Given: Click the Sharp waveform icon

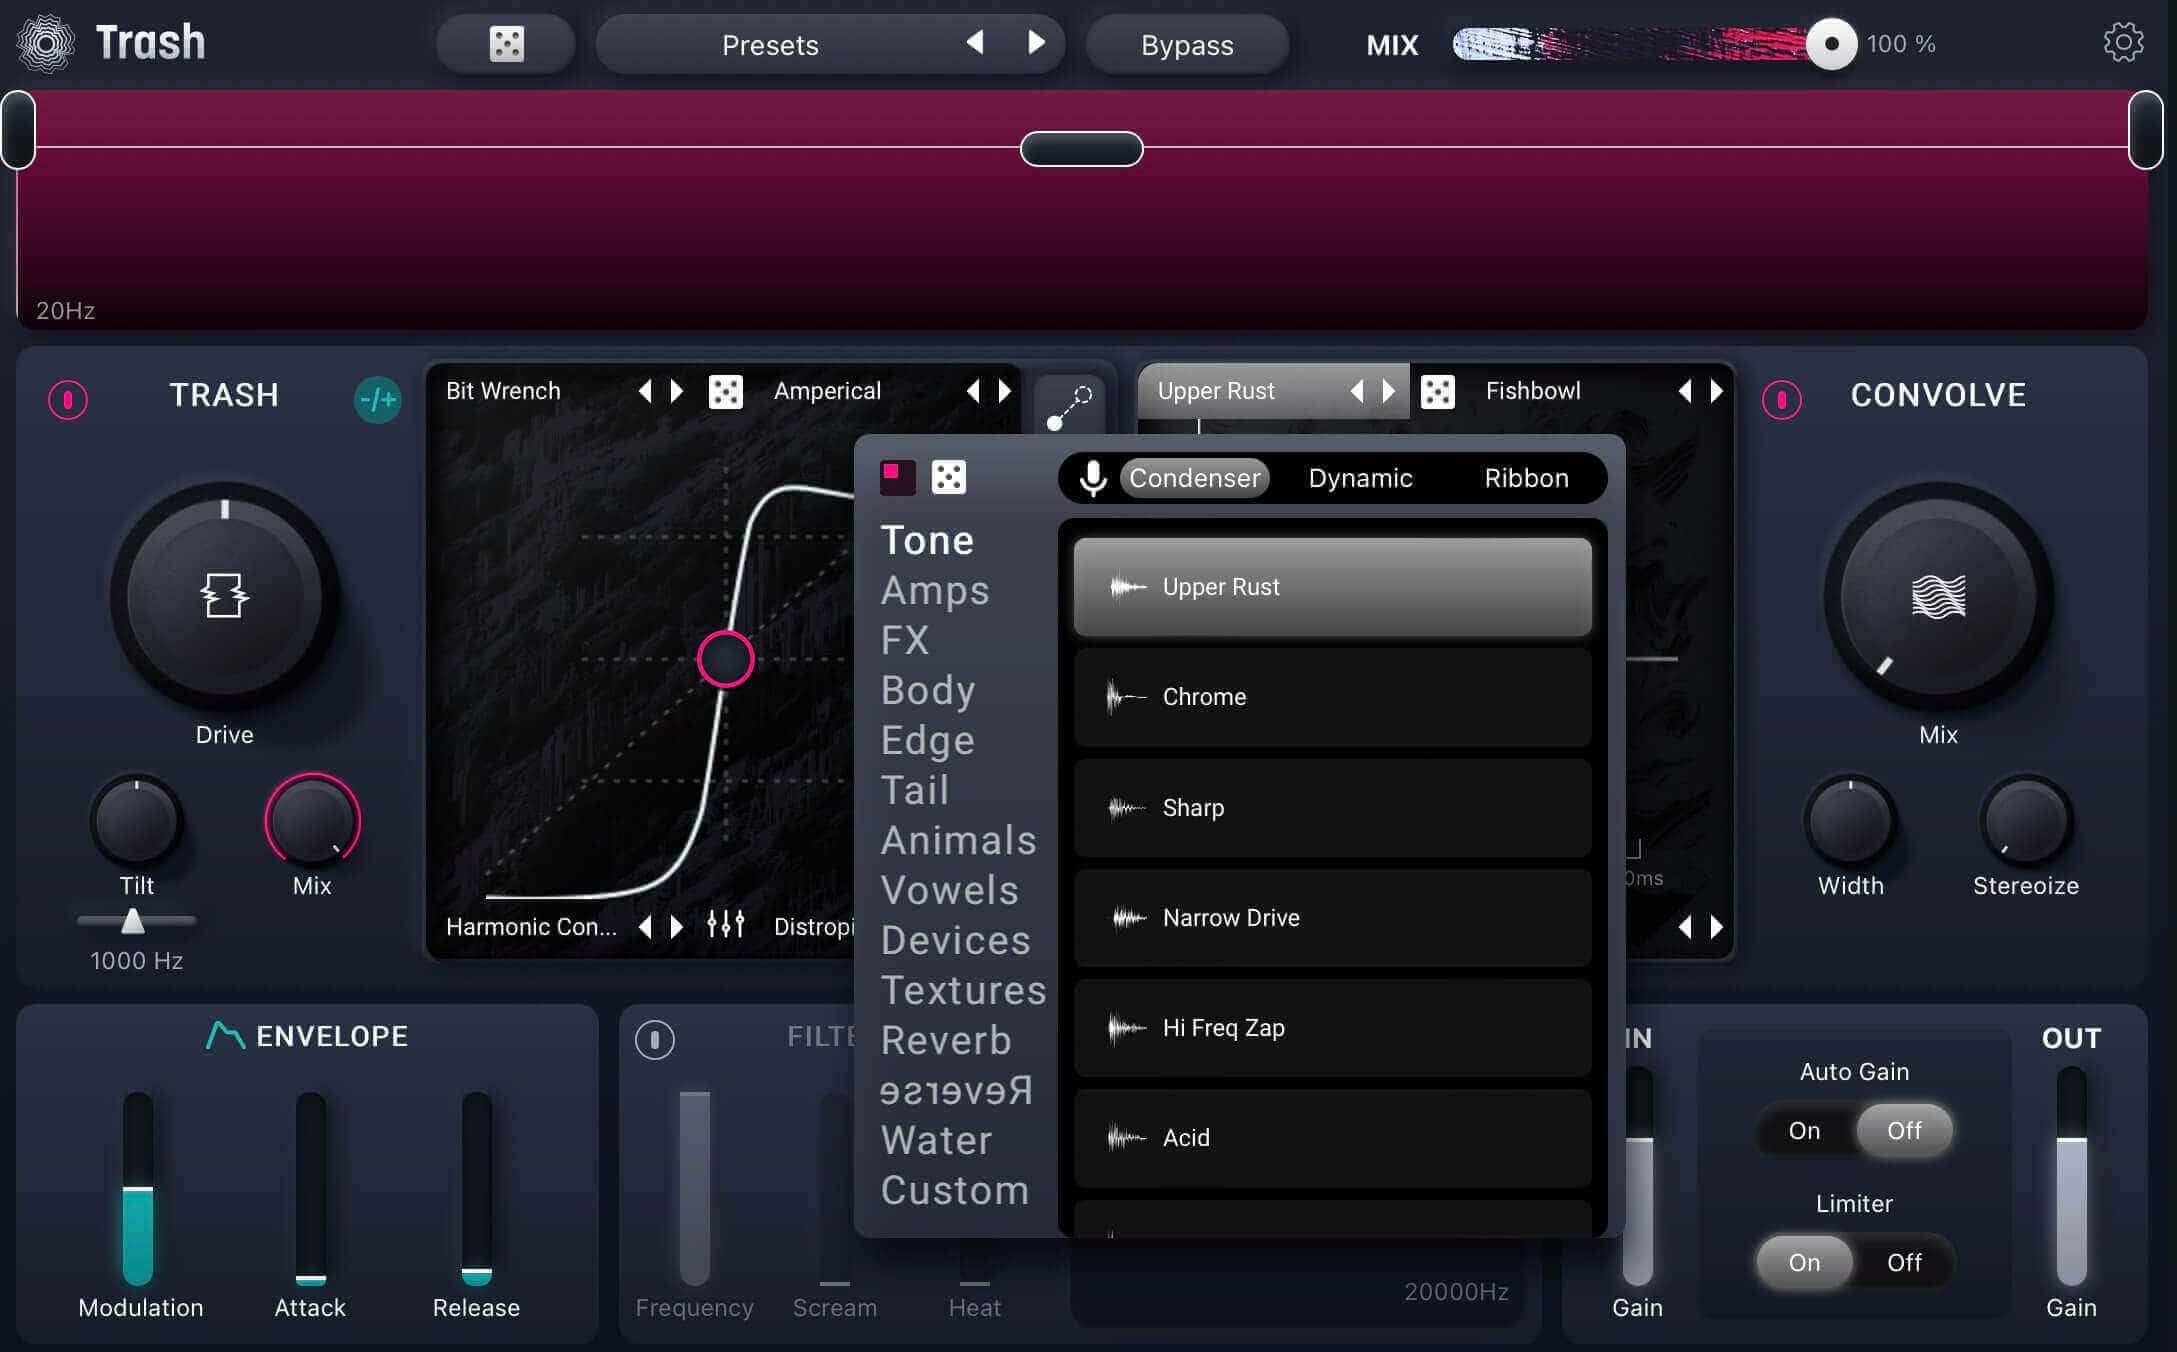Looking at the screenshot, I should [1127, 807].
